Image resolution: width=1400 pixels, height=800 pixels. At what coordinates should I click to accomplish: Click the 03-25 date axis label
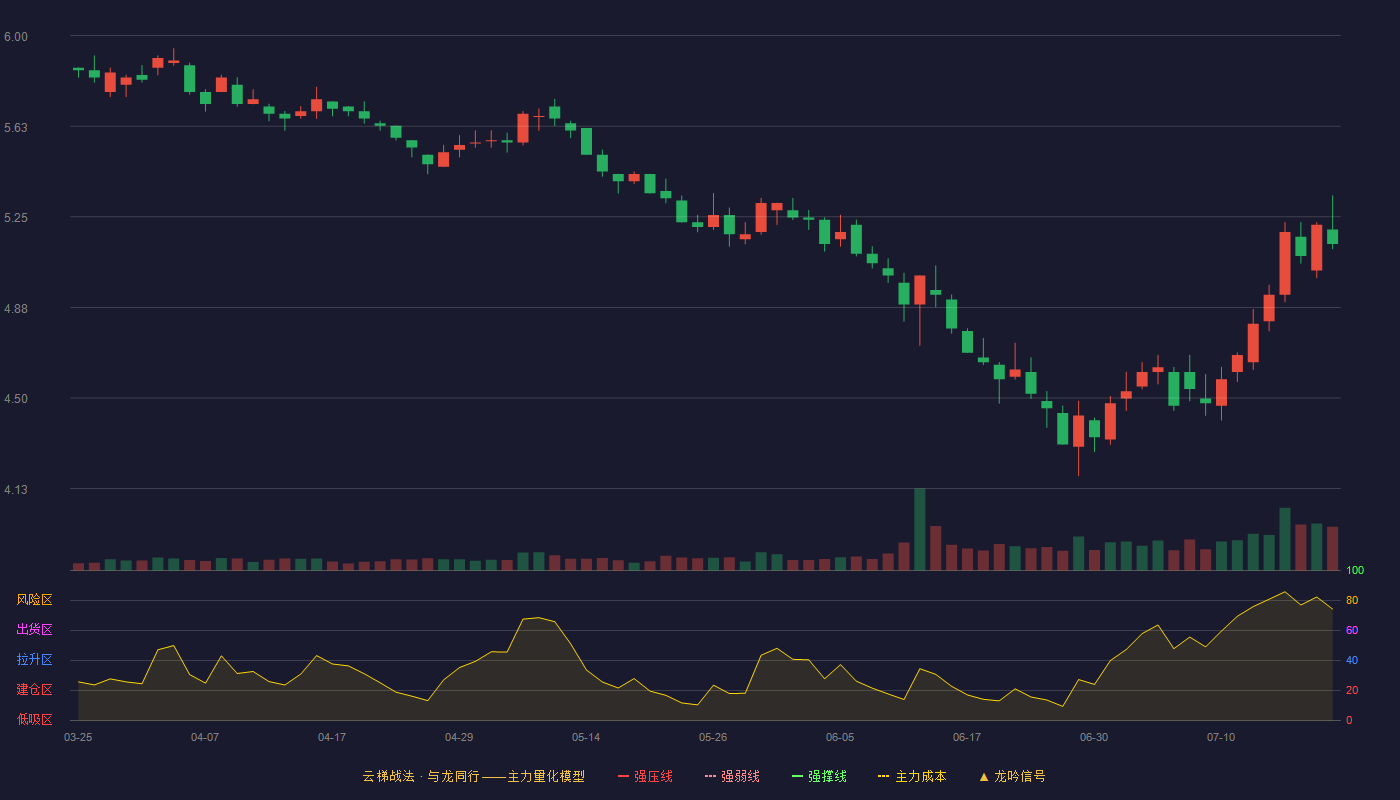click(78, 737)
